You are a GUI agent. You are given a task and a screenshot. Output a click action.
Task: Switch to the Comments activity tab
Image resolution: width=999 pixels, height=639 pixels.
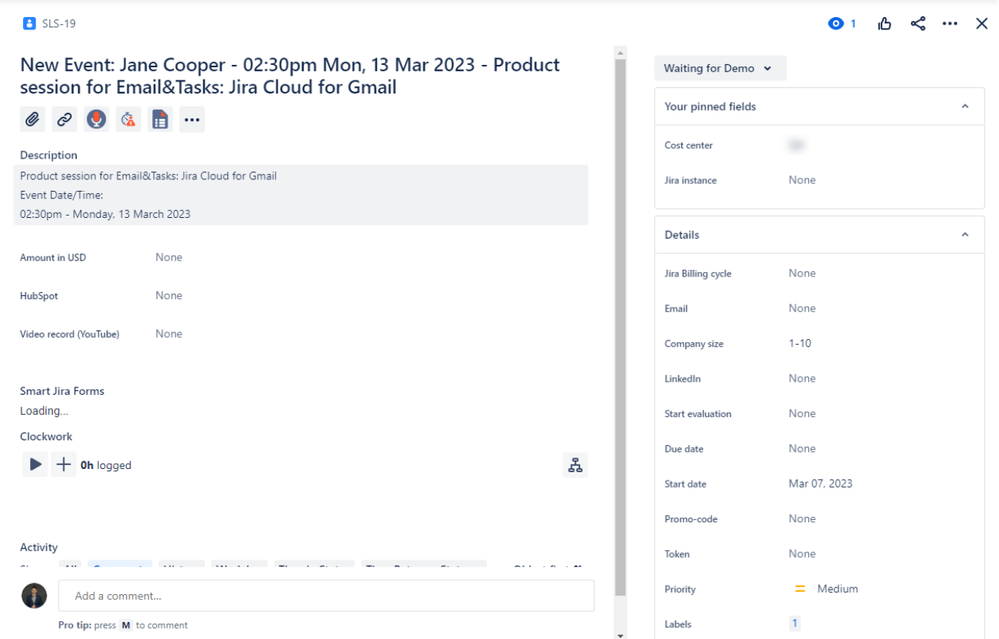(x=121, y=567)
